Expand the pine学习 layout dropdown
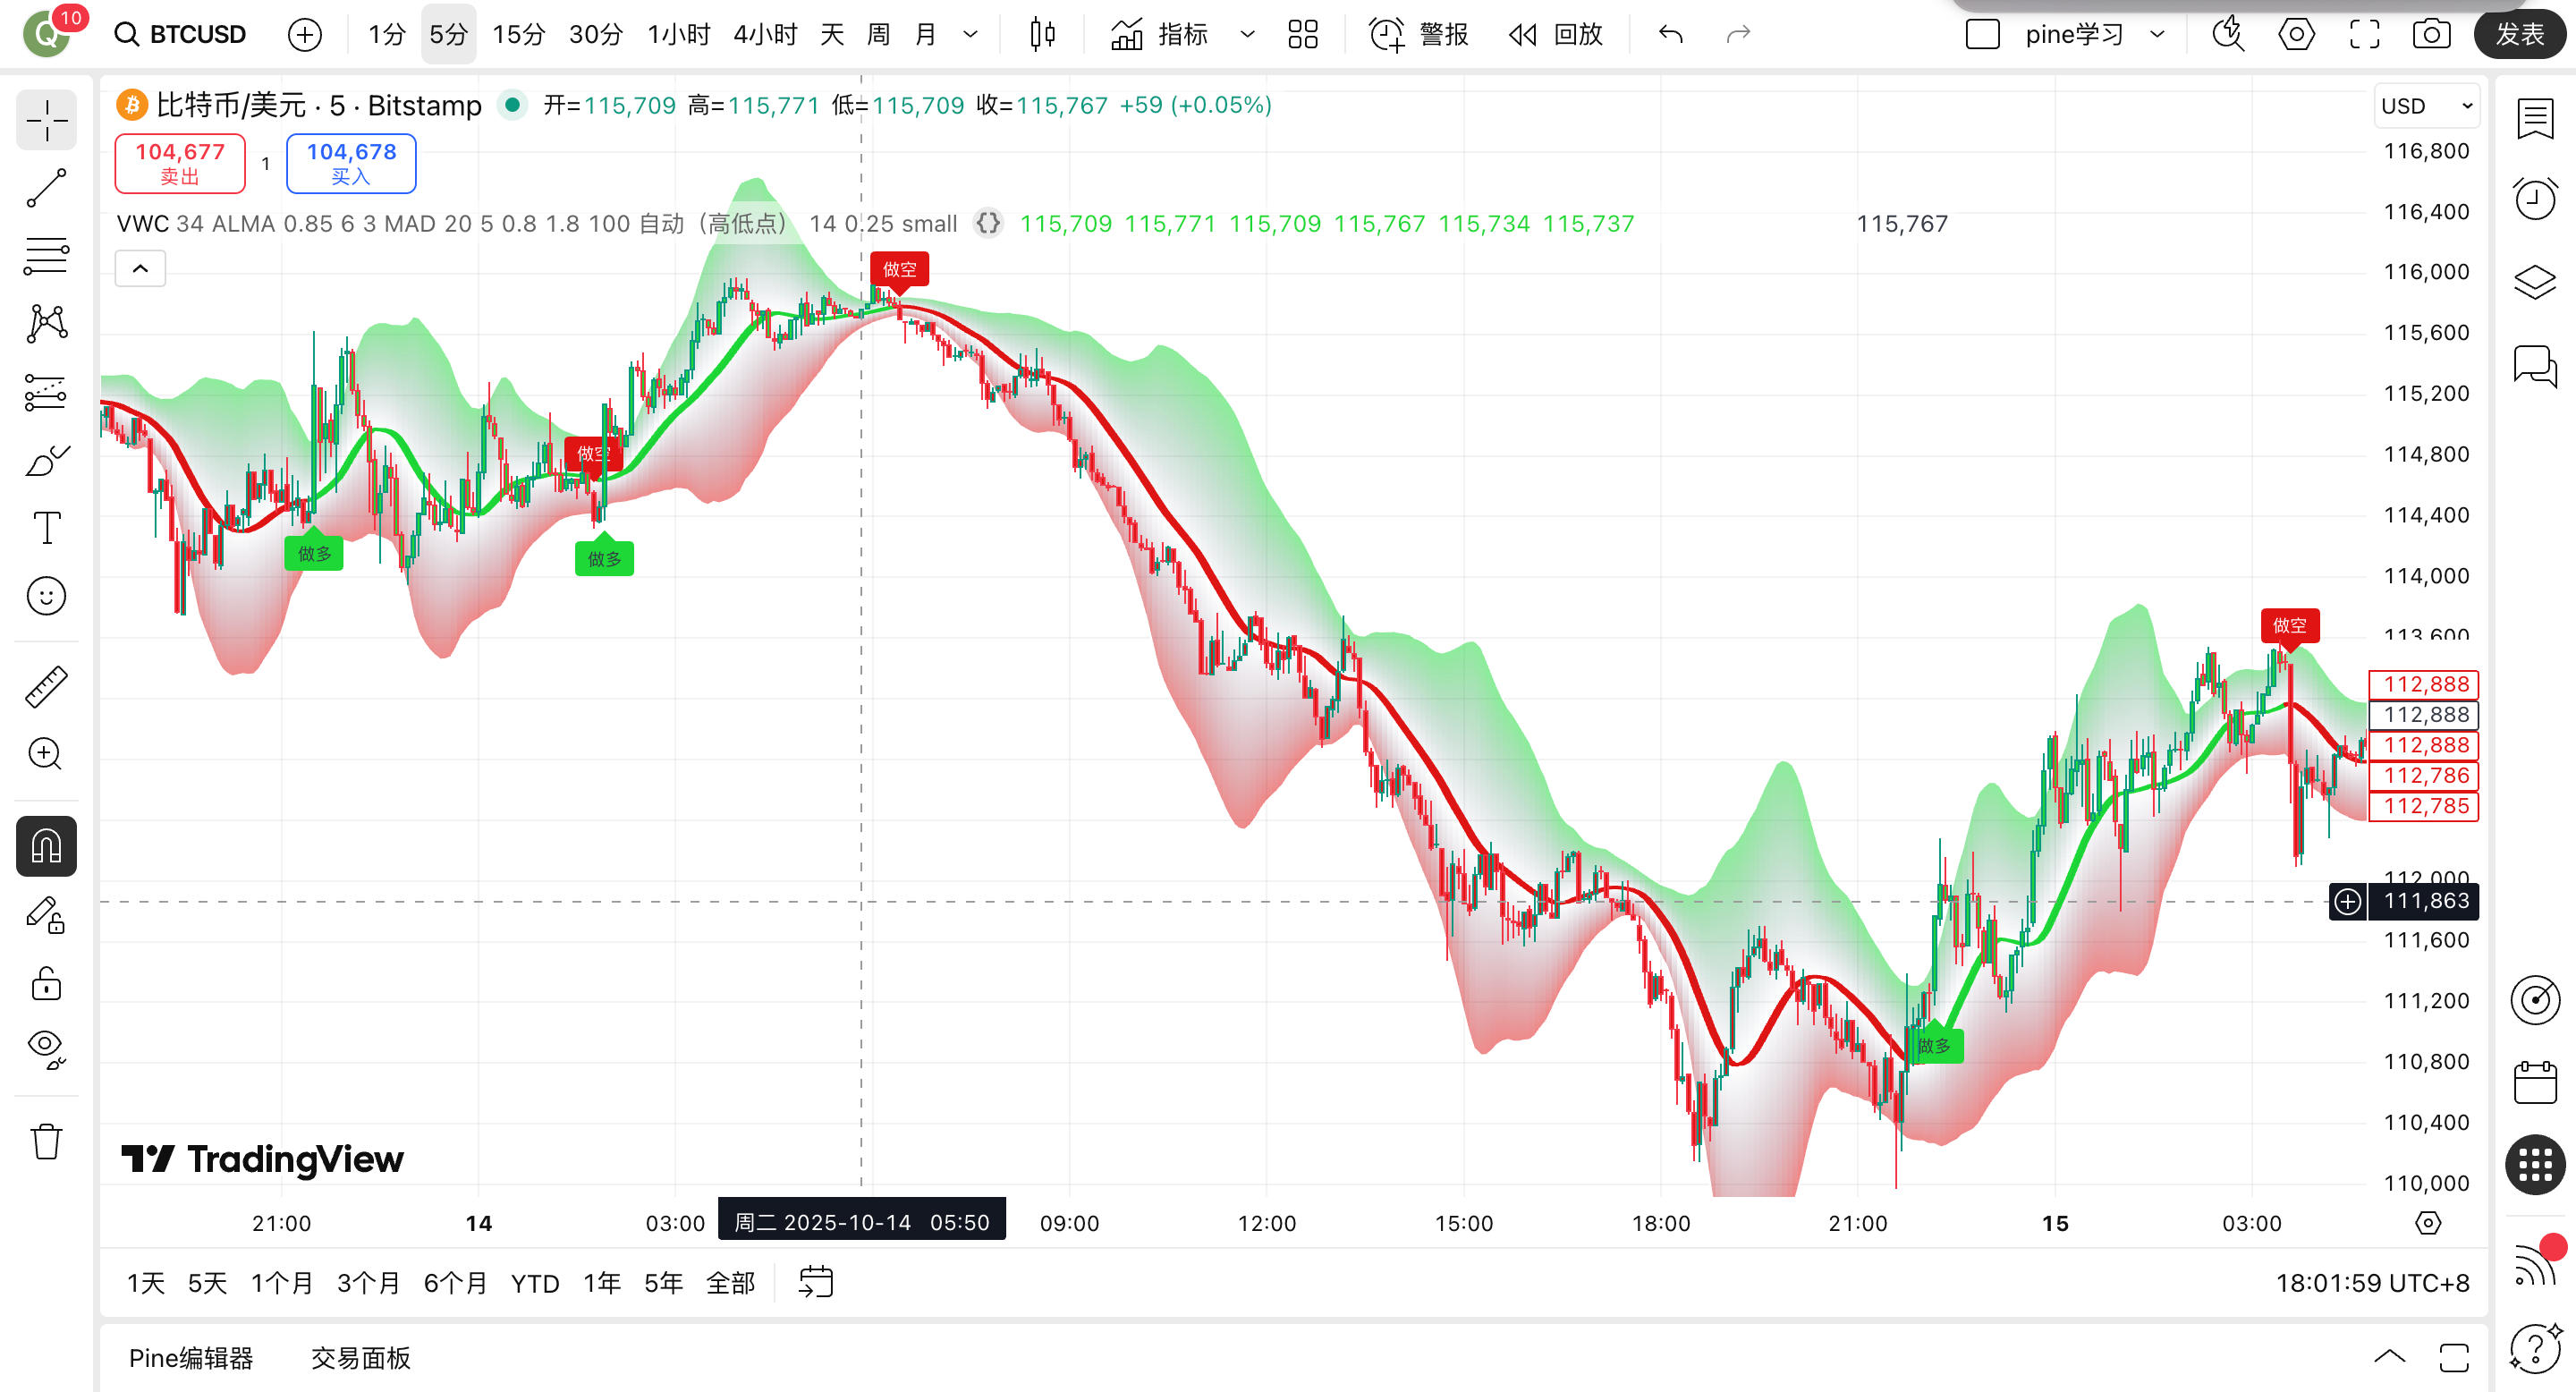This screenshot has width=2576, height=1392. coord(2157,34)
